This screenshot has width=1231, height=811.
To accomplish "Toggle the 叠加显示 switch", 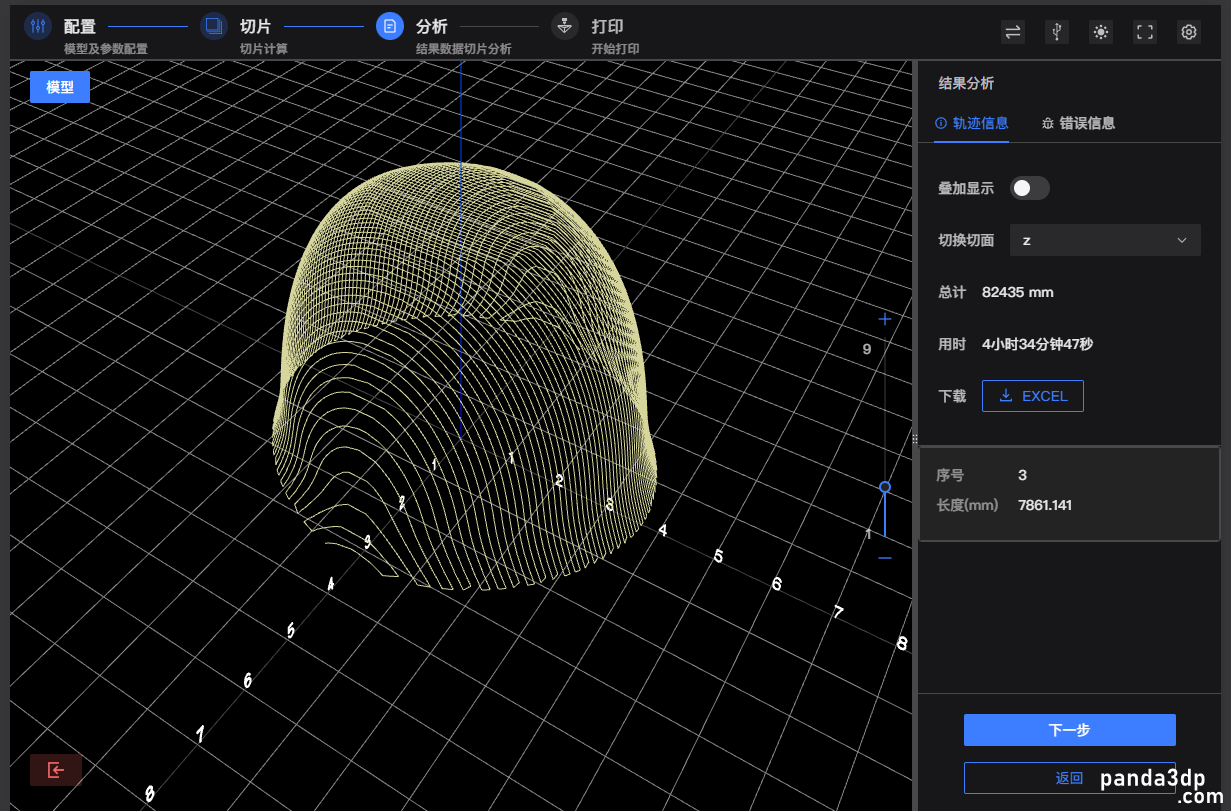I will click(1029, 188).
